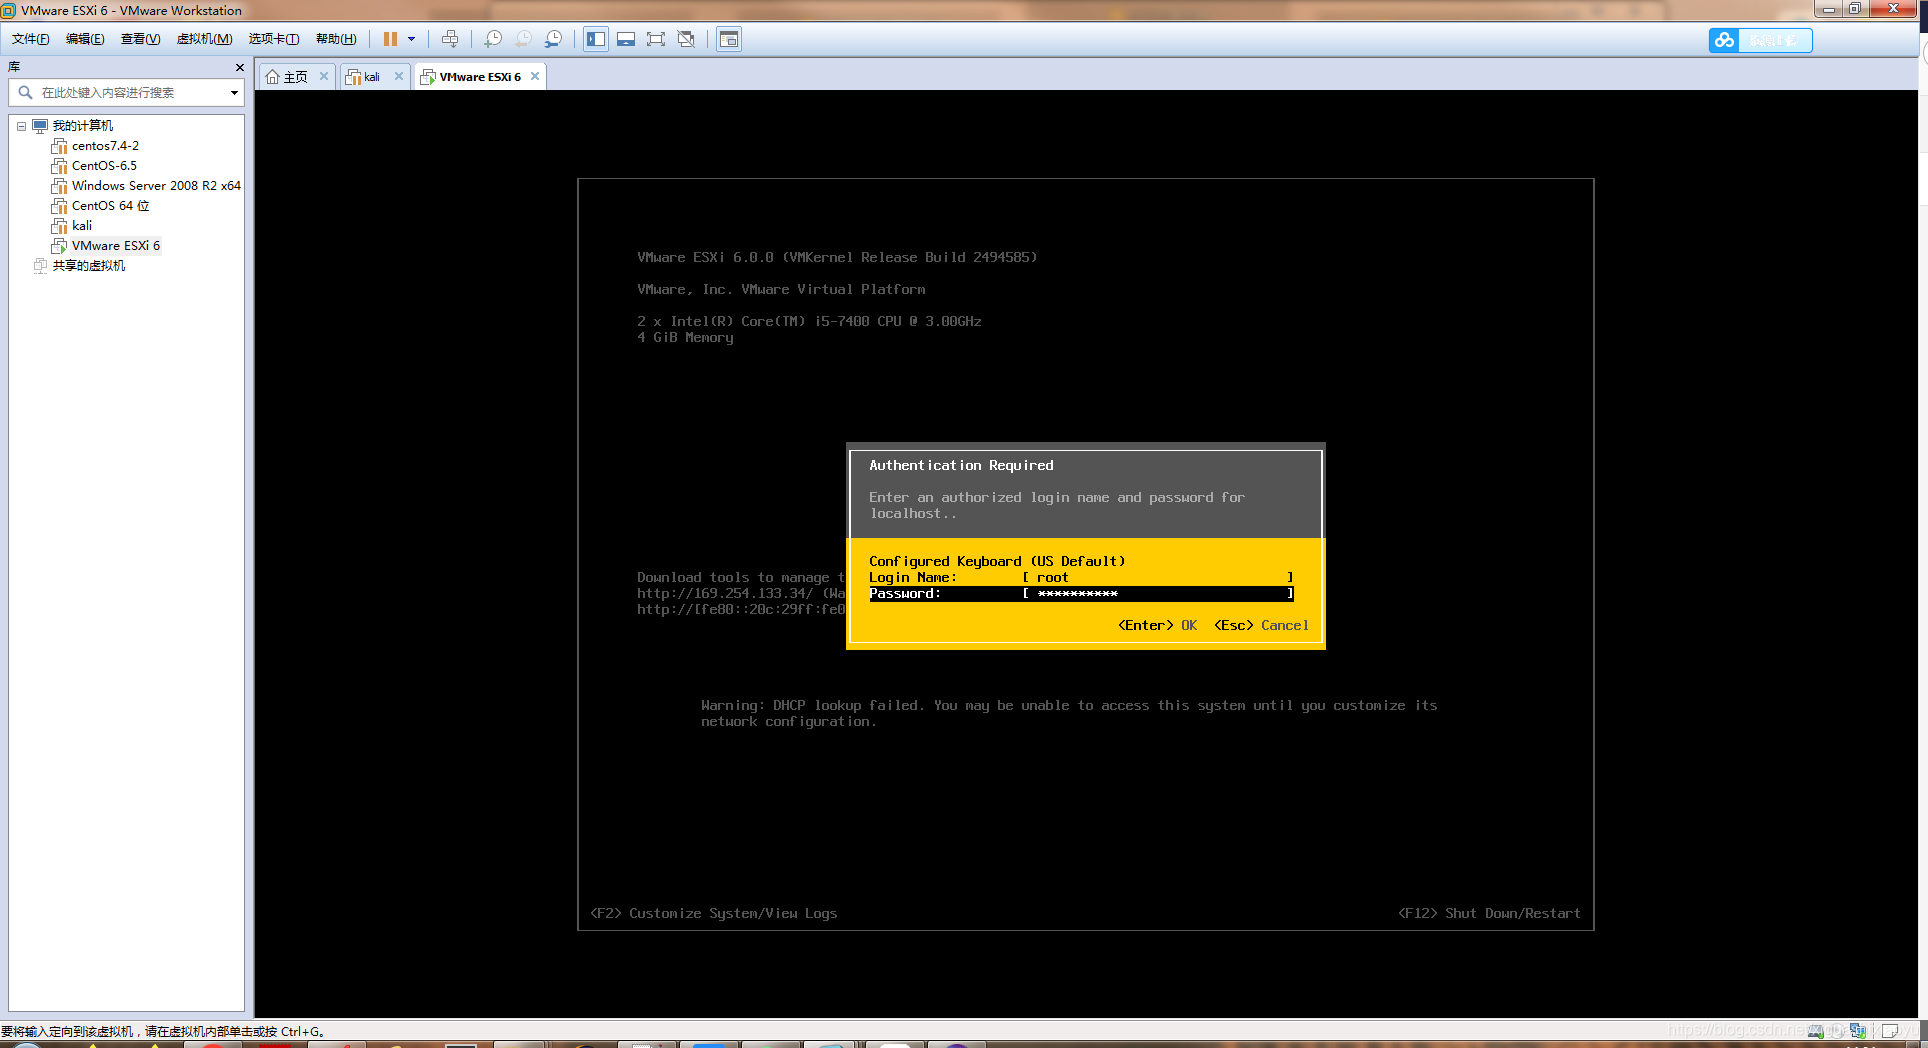Toggle the library sidebar view icon
This screenshot has width=1928, height=1048.
[x=596, y=39]
